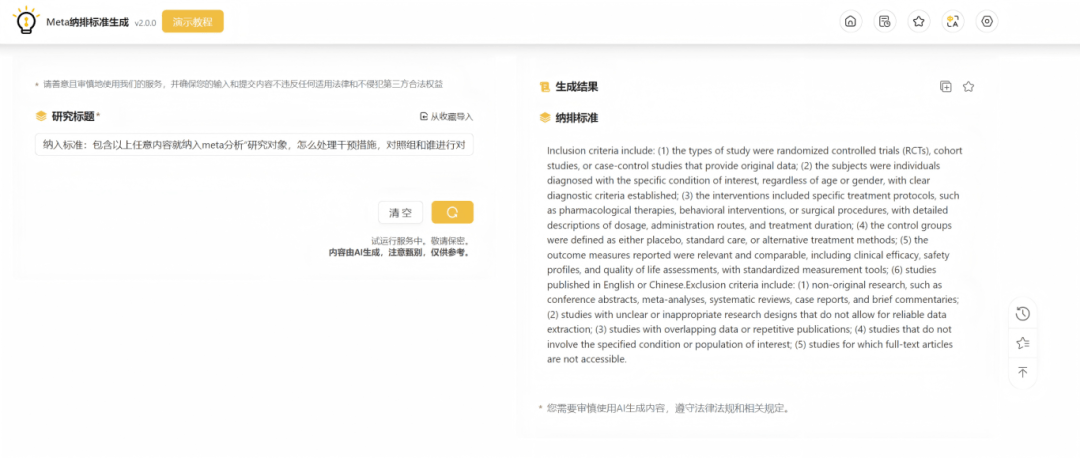Click the Meta纳排标准生成 app title
This screenshot has height=458, width=1080.
tap(87, 22)
